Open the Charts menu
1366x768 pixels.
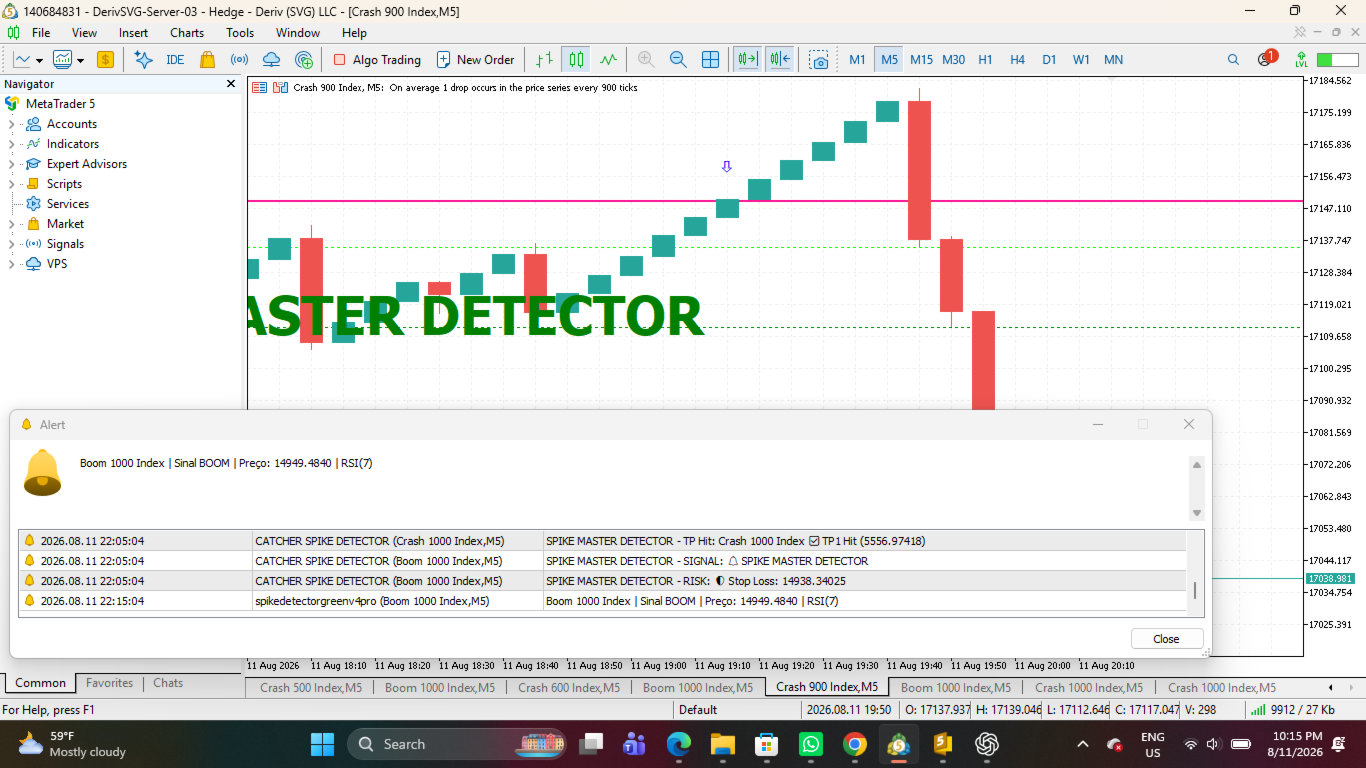[x=187, y=33]
